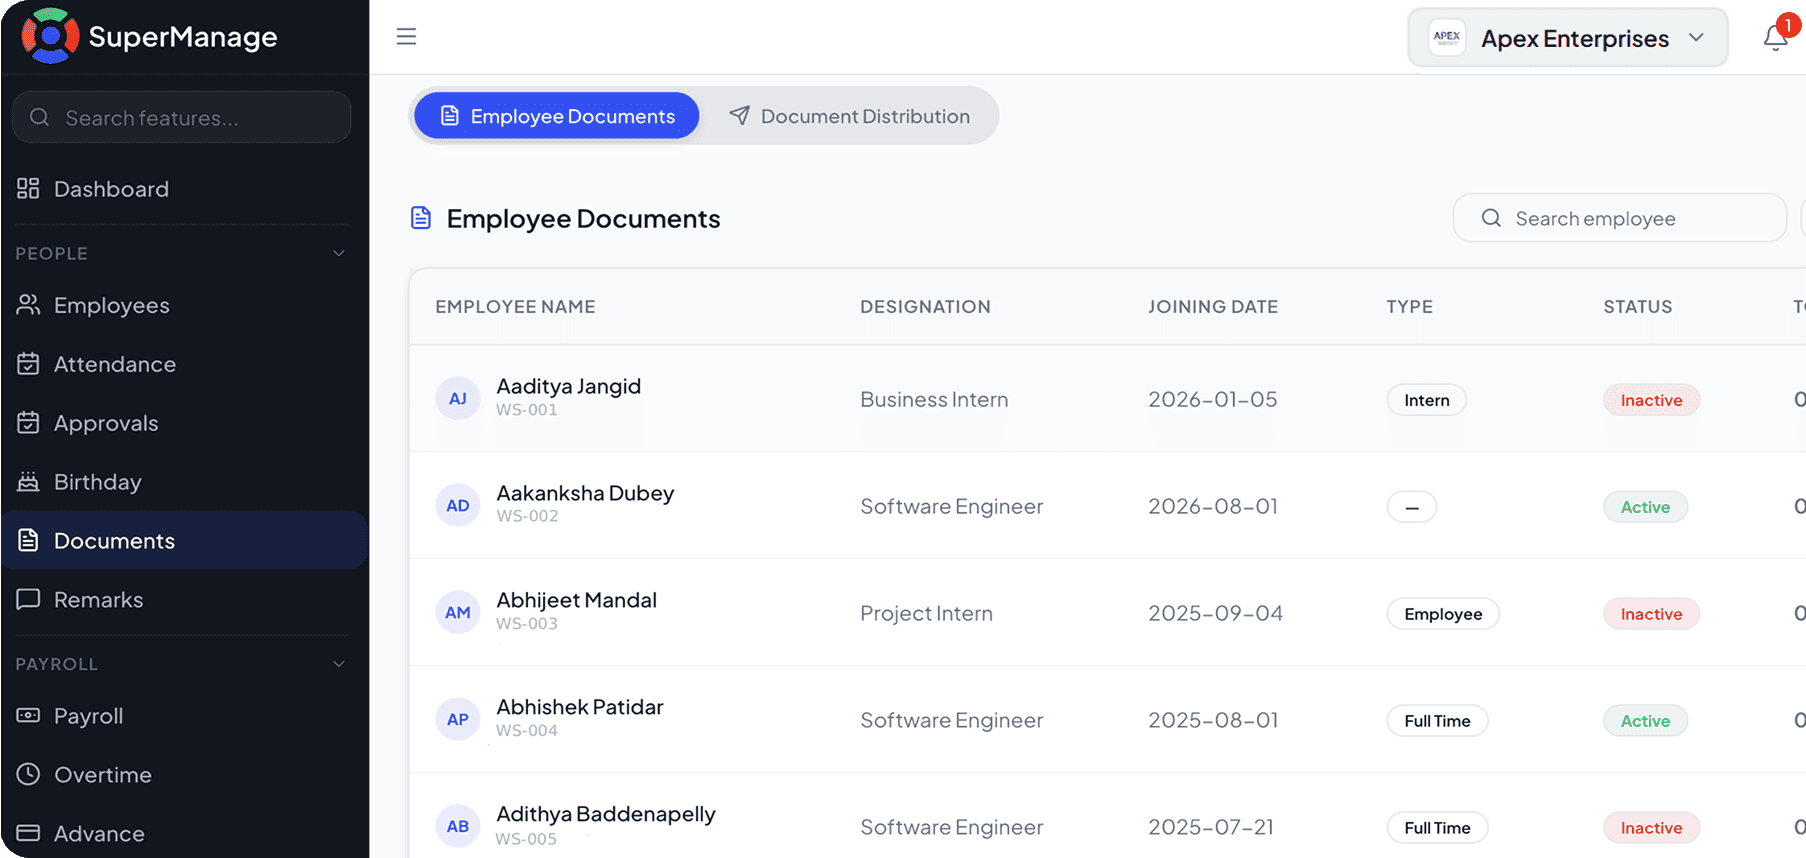The image size is (1806, 858).
Task: Click the Document Distribution paper plane icon
Action: 739,116
